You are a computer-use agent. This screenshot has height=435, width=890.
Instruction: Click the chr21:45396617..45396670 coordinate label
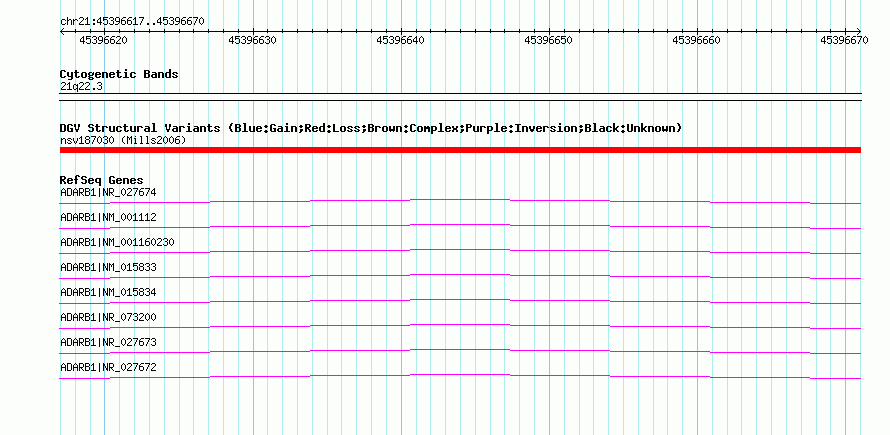pos(132,22)
